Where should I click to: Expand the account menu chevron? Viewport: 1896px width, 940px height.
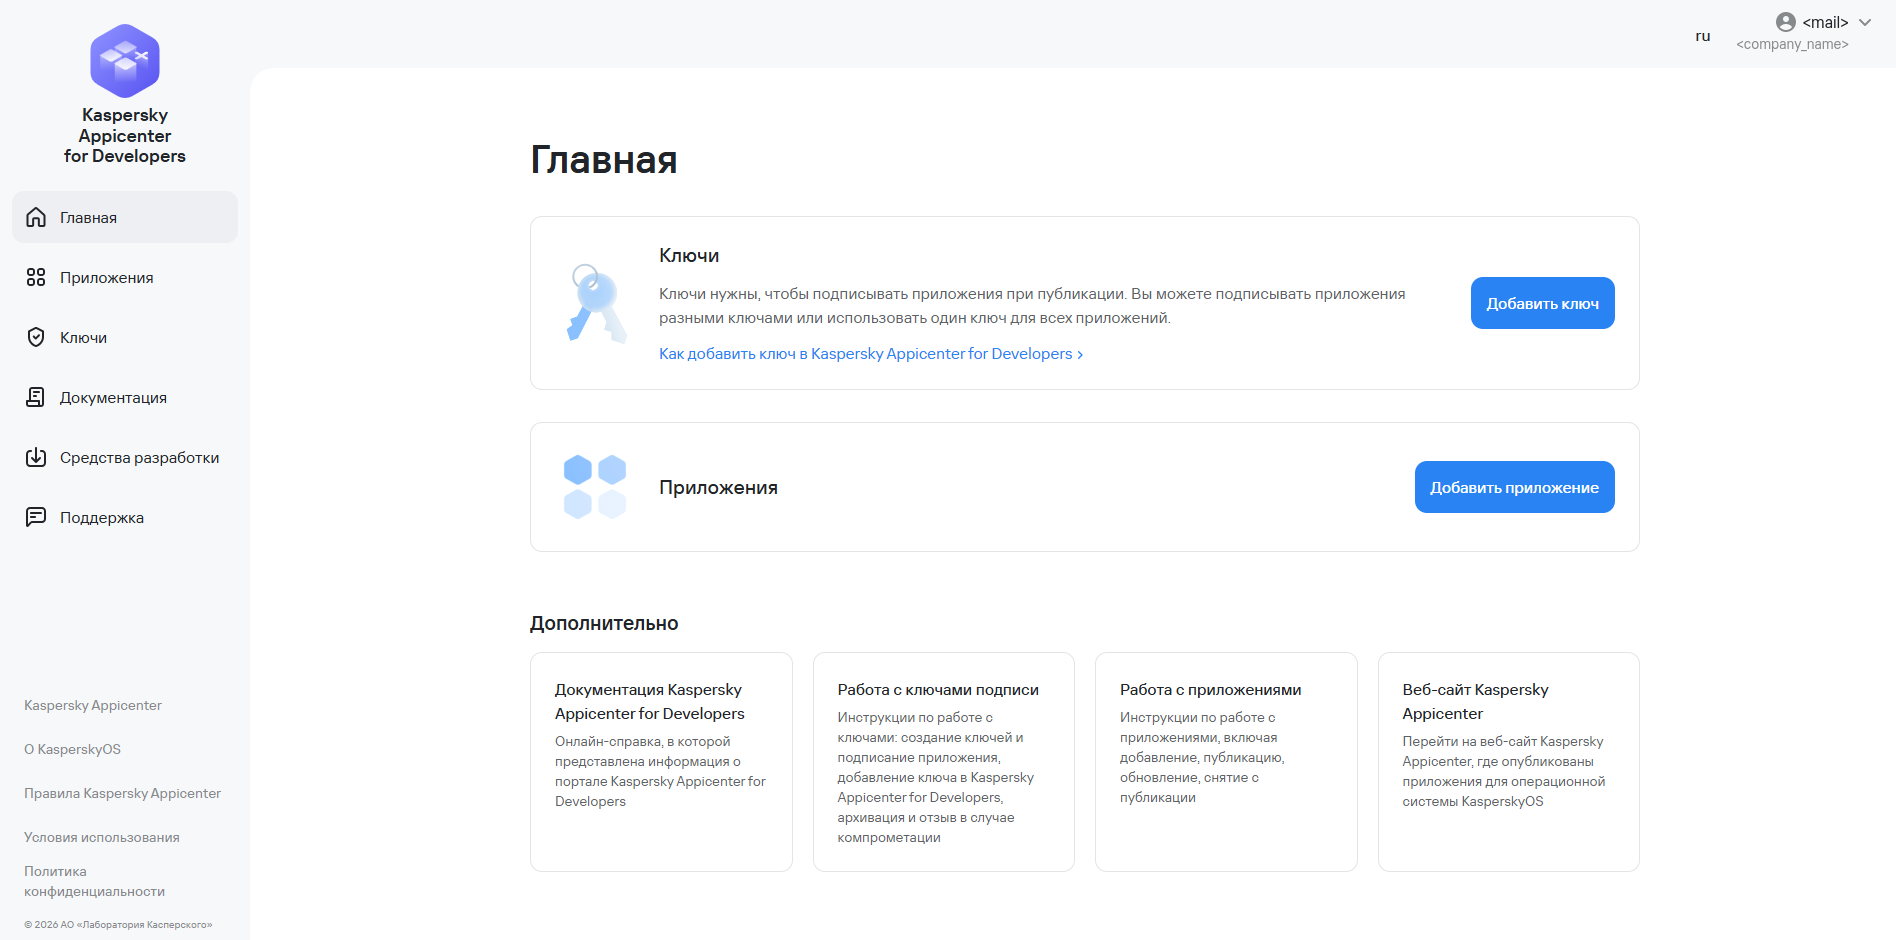coord(1865,22)
